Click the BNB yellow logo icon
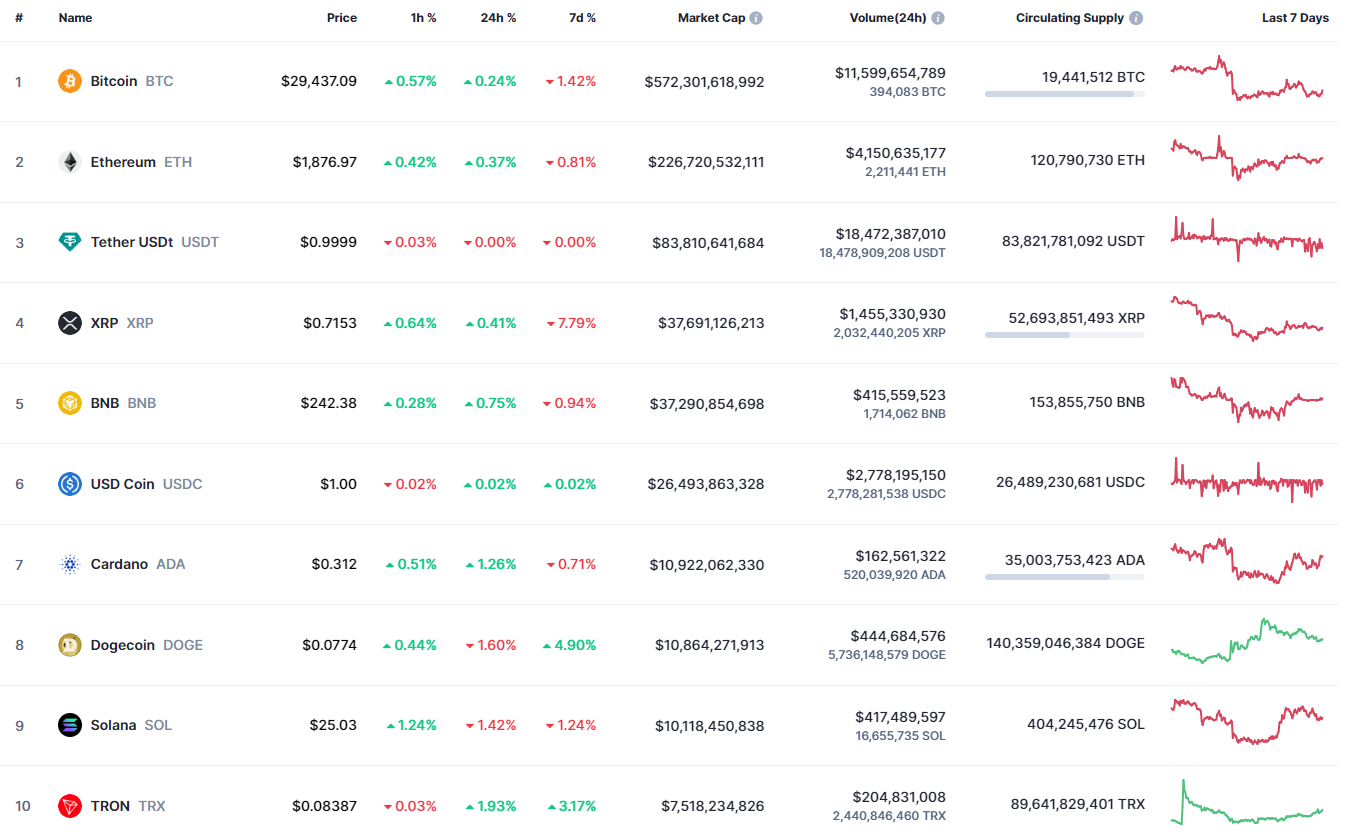Image resolution: width=1363 pixels, height=838 pixels. [x=68, y=403]
